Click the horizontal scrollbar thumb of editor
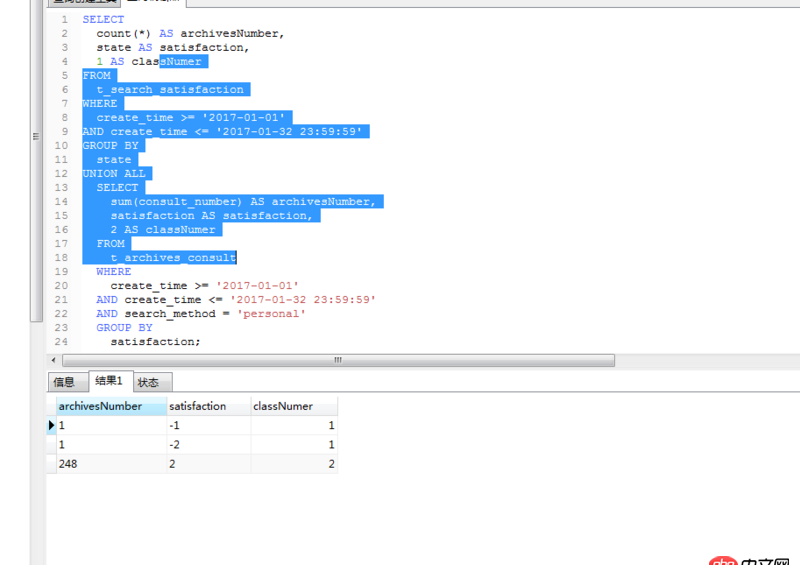This screenshot has height=565, width=800. [338, 360]
